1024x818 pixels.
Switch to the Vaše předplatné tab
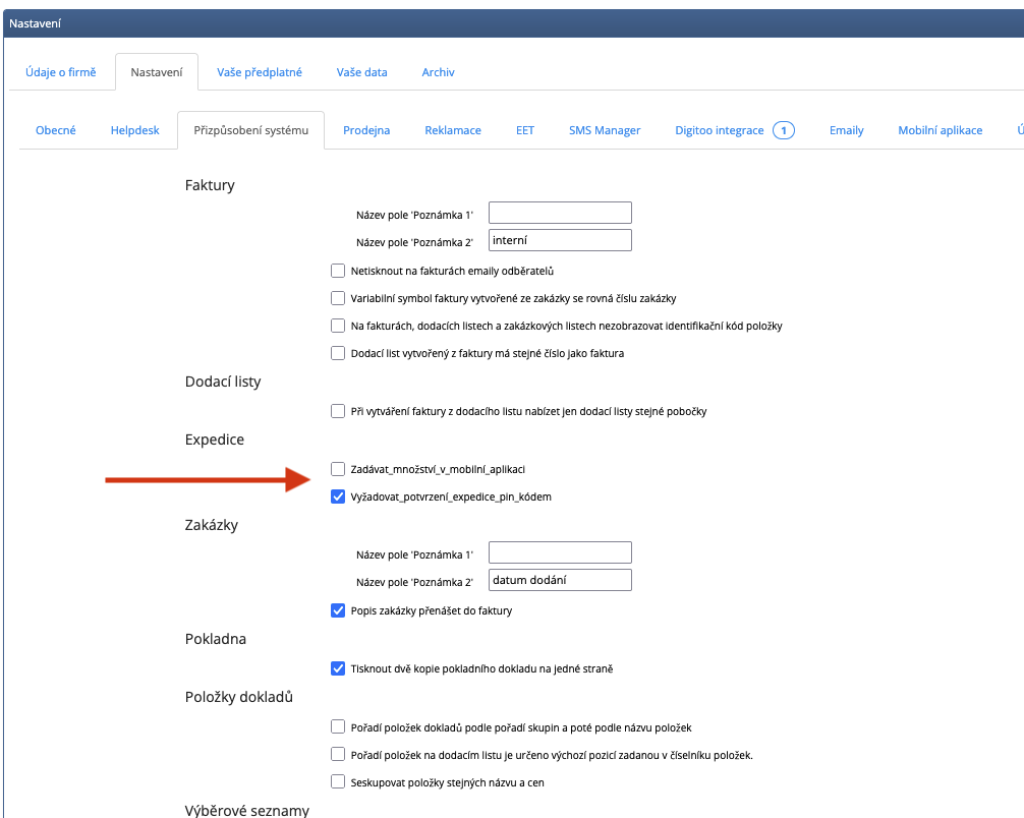click(x=259, y=72)
